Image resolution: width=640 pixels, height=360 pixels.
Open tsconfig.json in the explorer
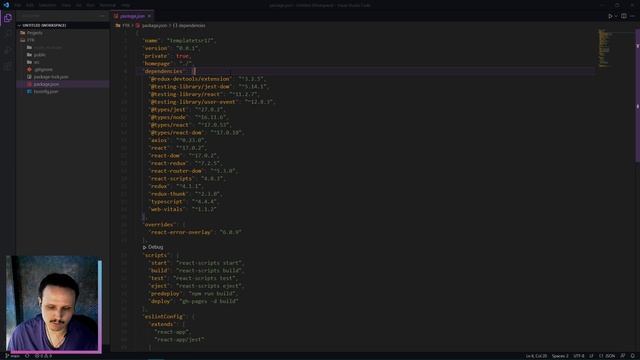(x=62, y=91)
